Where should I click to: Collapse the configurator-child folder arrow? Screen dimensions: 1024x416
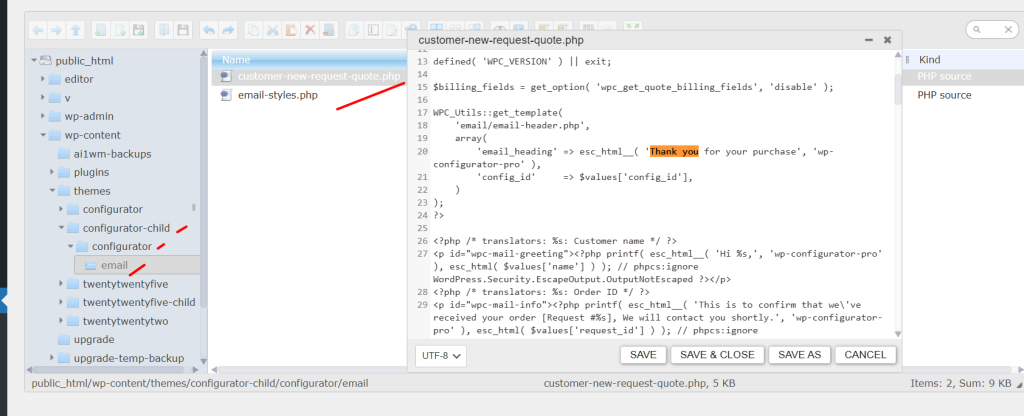(x=61, y=228)
